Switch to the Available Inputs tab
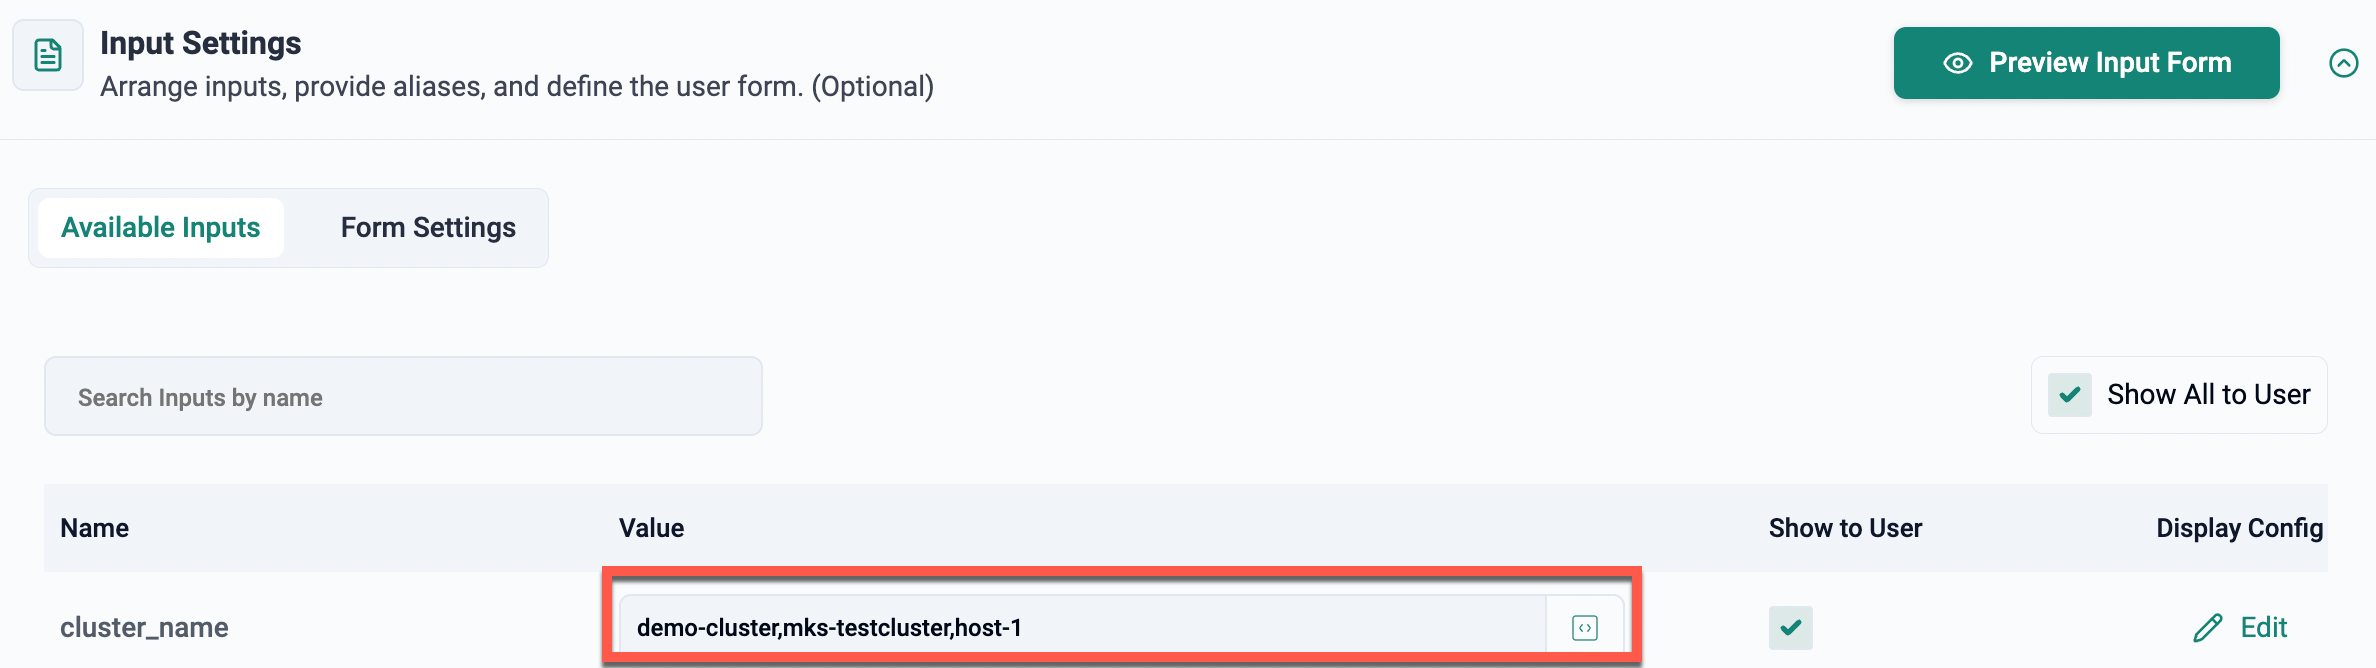 (x=161, y=228)
